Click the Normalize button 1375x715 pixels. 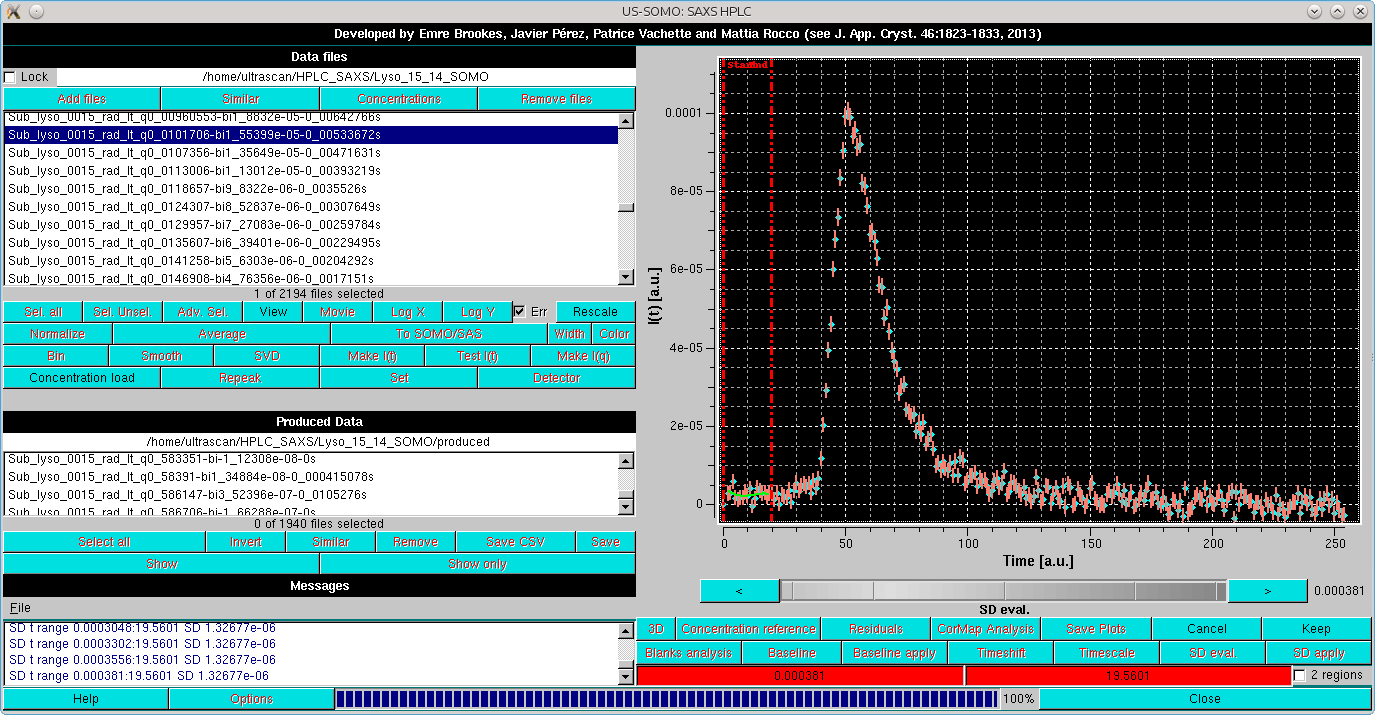pyautogui.click(x=58, y=334)
